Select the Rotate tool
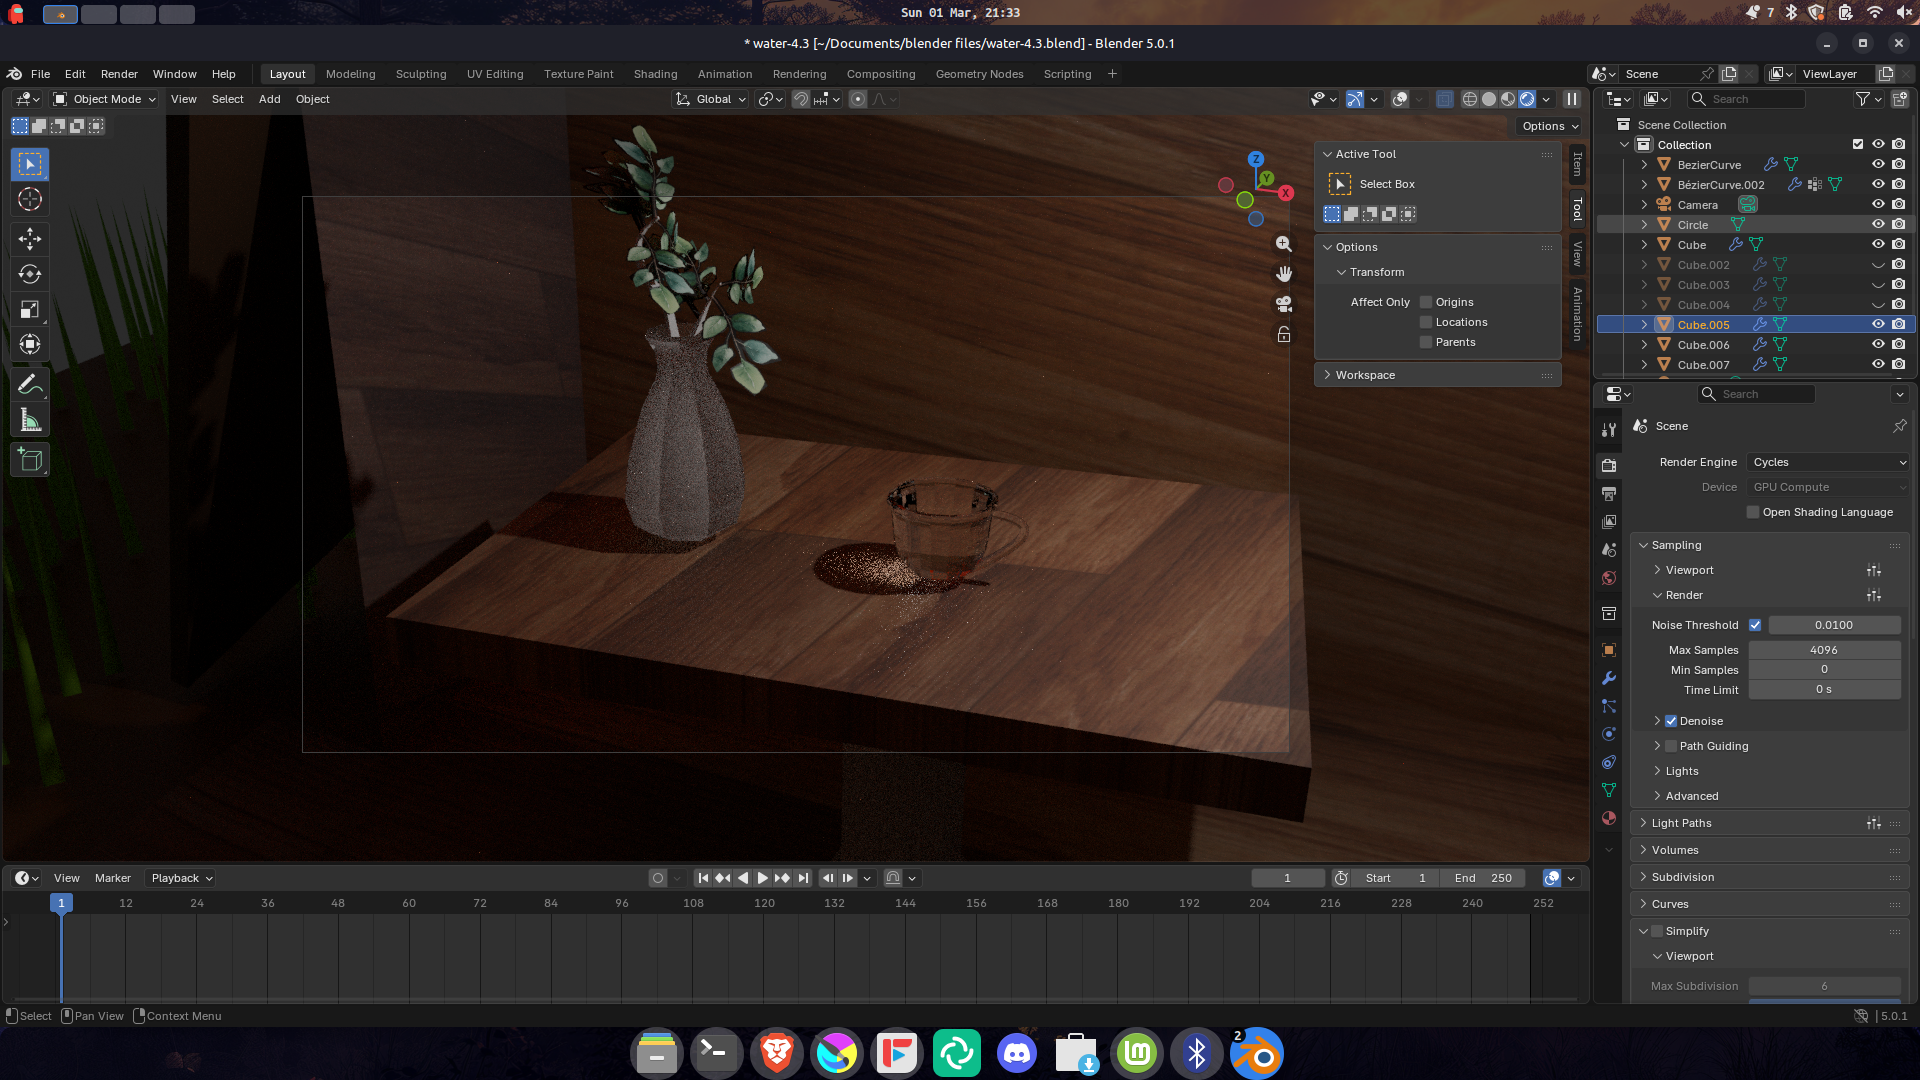The height and width of the screenshot is (1080, 1920). 30,274
